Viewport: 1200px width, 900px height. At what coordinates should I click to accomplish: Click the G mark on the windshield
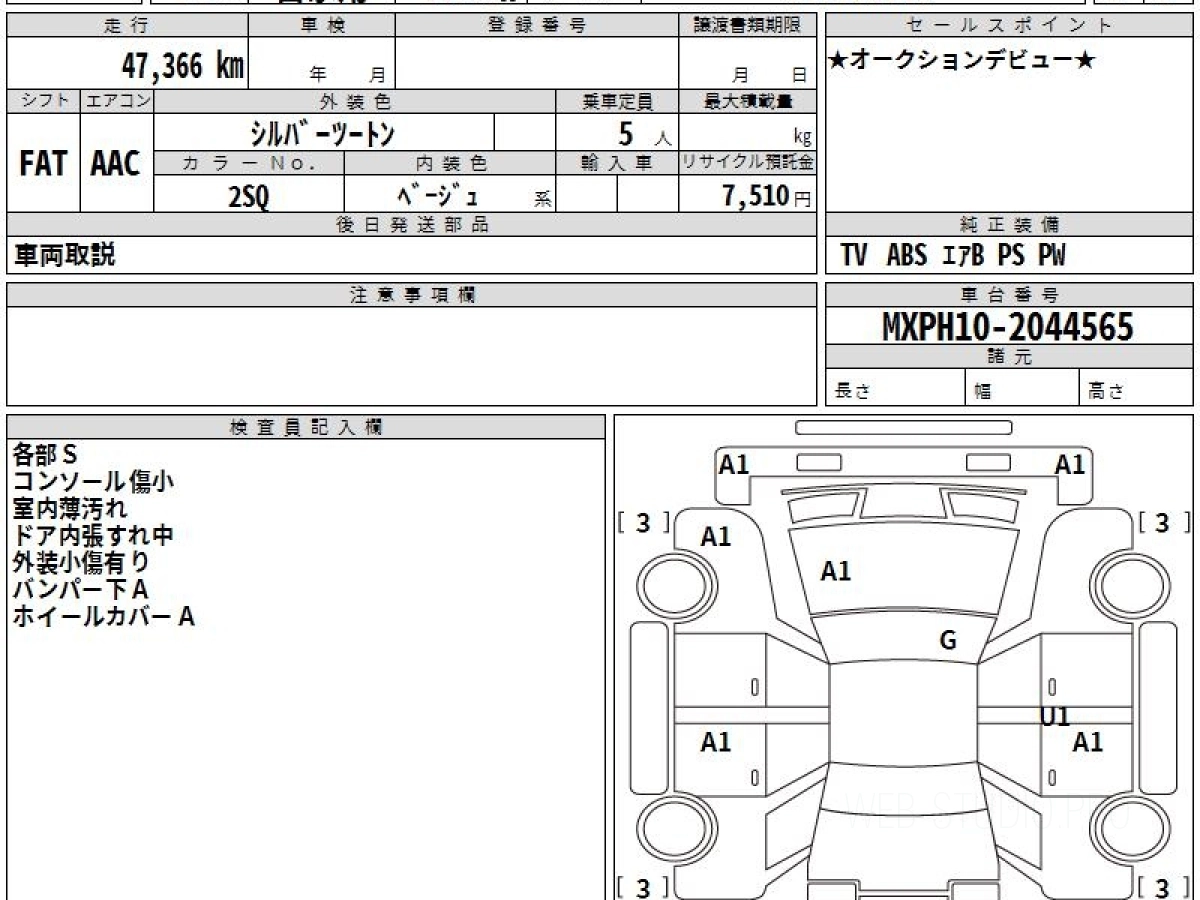(x=948, y=641)
